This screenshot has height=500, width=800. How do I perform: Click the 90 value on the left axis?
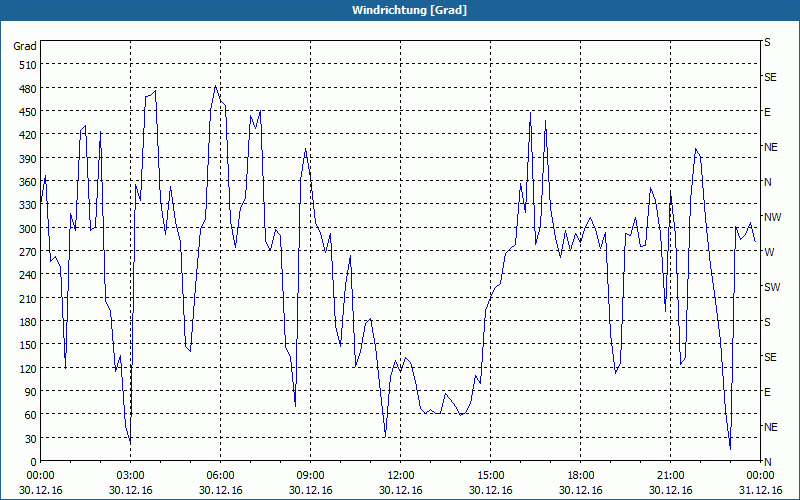click(x=31, y=392)
